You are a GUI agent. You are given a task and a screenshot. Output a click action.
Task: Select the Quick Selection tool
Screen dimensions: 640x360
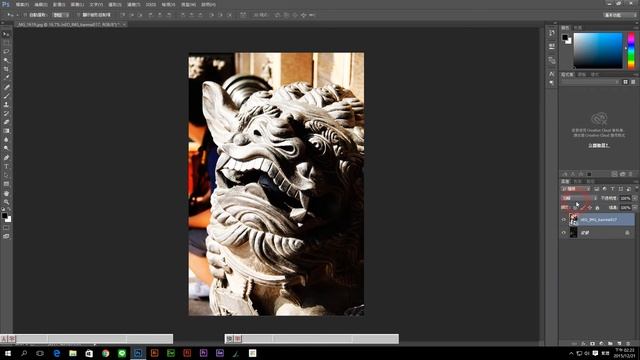pyautogui.click(x=6, y=60)
